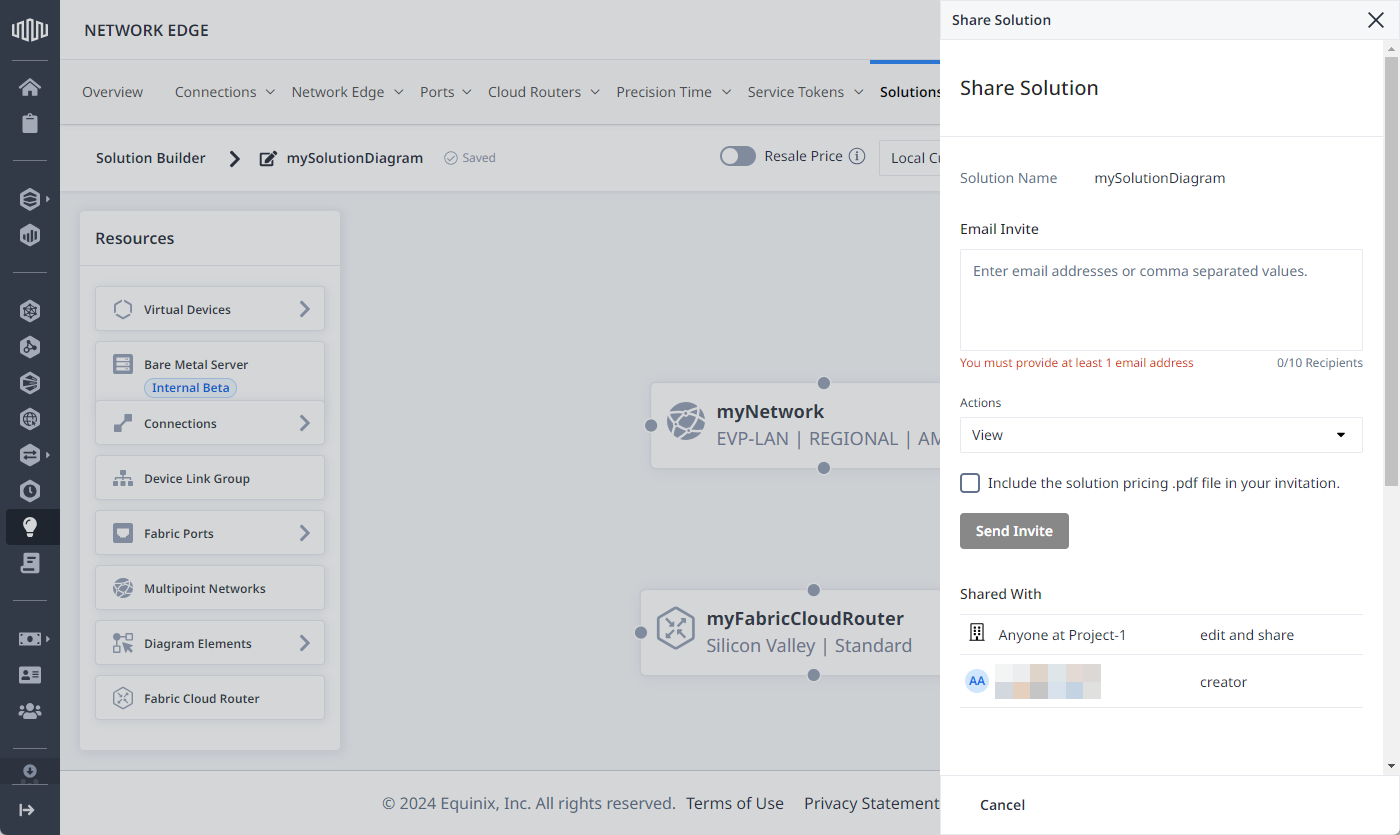The width and height of the screenshot is (1400, 835).
Task: Close the Share Solution panel
Action: [1376, 20]
